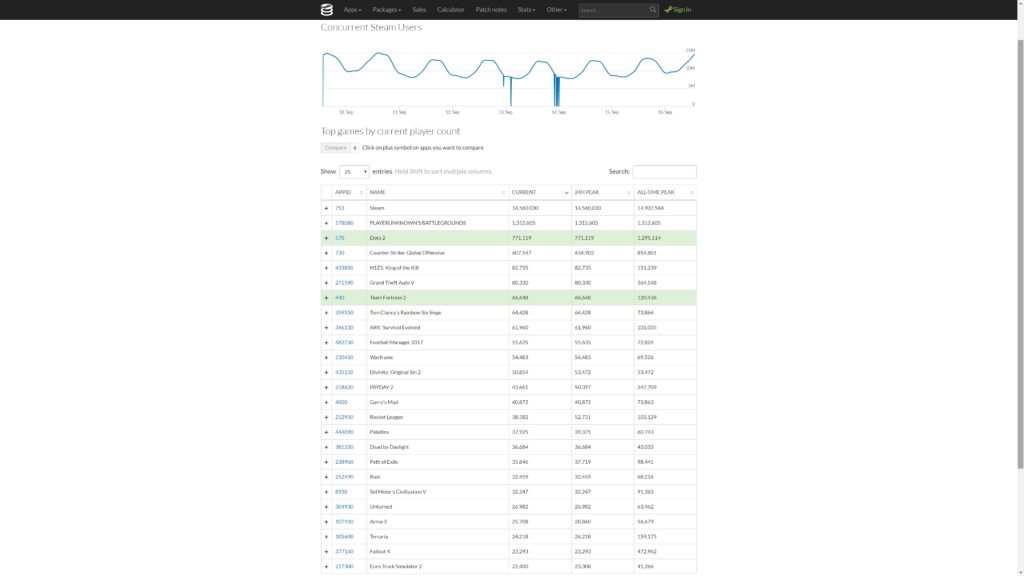Click the plus icon next to Grand Theft Auto V

click(326, 283)
